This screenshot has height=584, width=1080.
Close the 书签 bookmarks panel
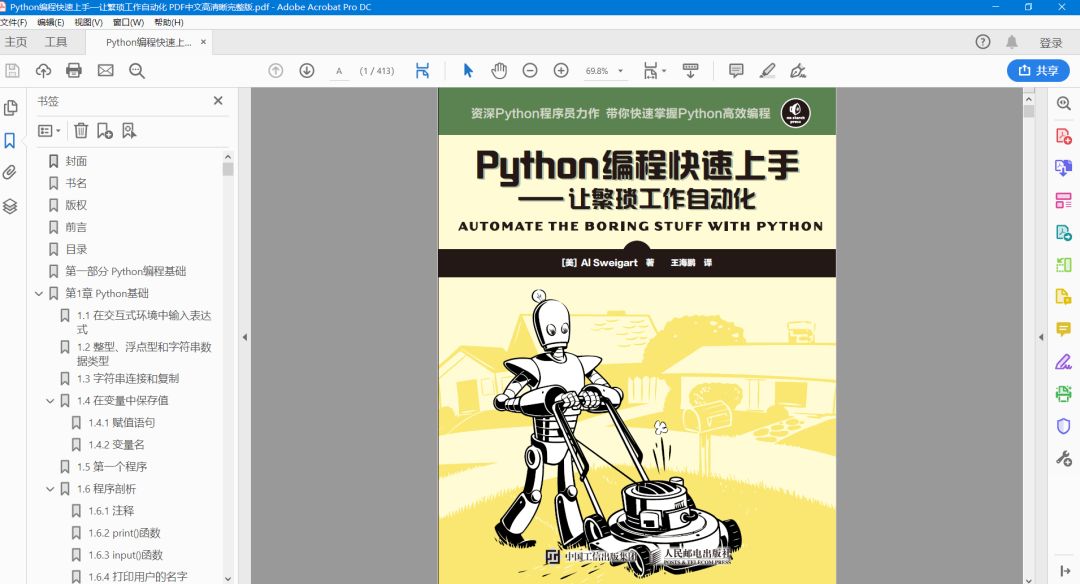coord(218,101)
